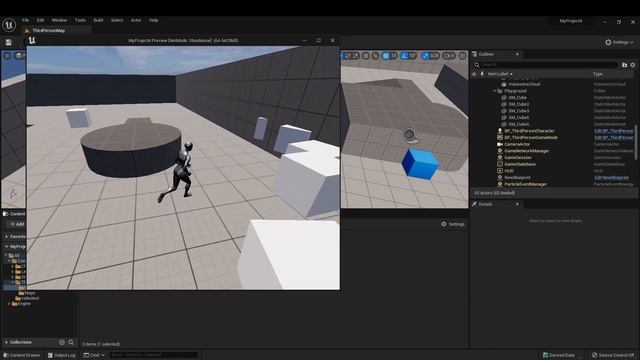
Task: Toggle scale snapping in the viewport toolbar
Action: tap(425, 56)
